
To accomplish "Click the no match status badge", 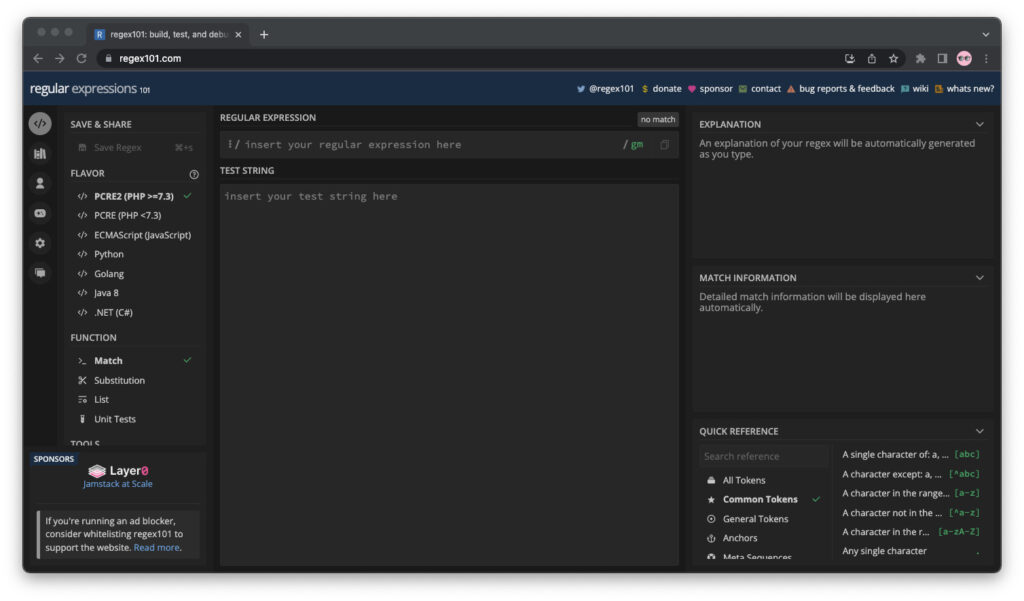I will [658, 120].
